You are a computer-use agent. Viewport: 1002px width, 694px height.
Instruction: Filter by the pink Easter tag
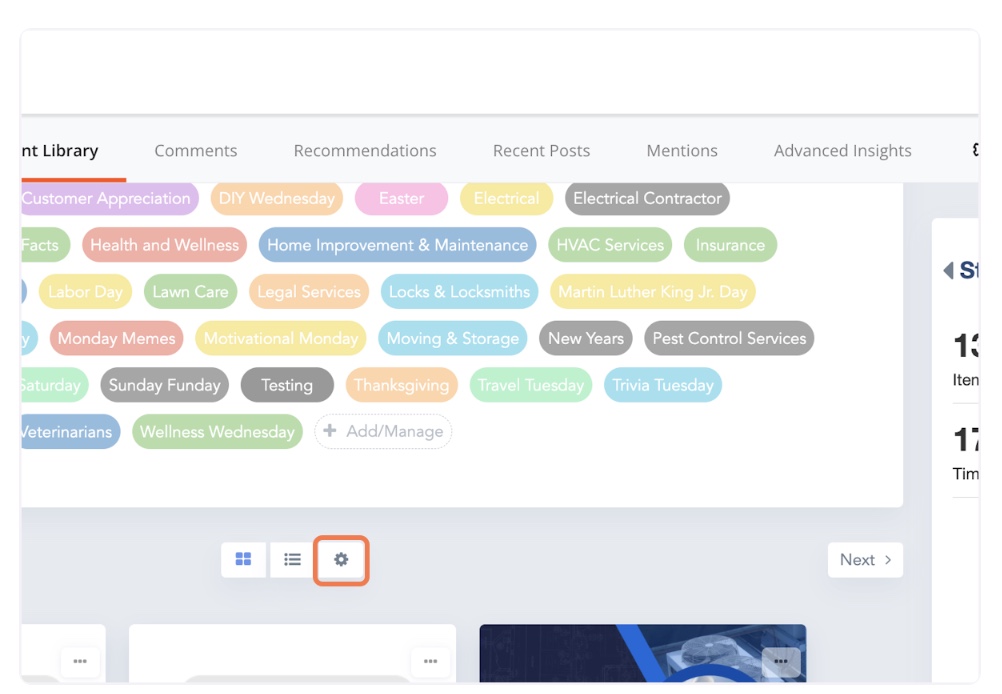[x=401, y=198]
